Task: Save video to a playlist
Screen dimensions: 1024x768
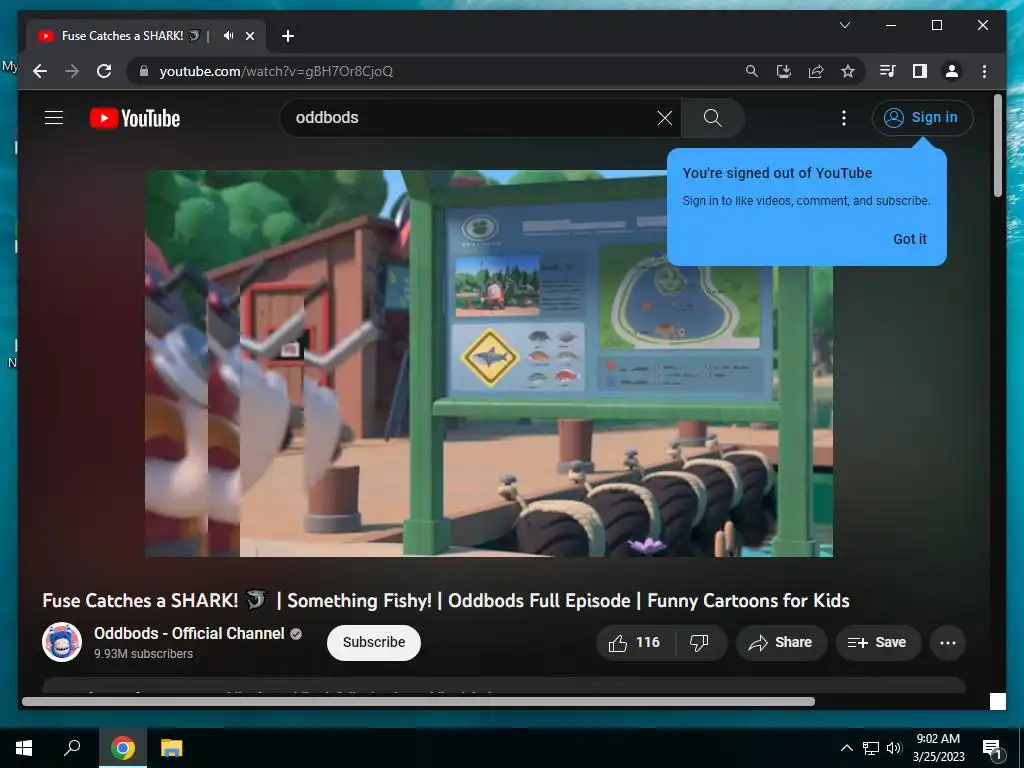Action: [878, 643]
